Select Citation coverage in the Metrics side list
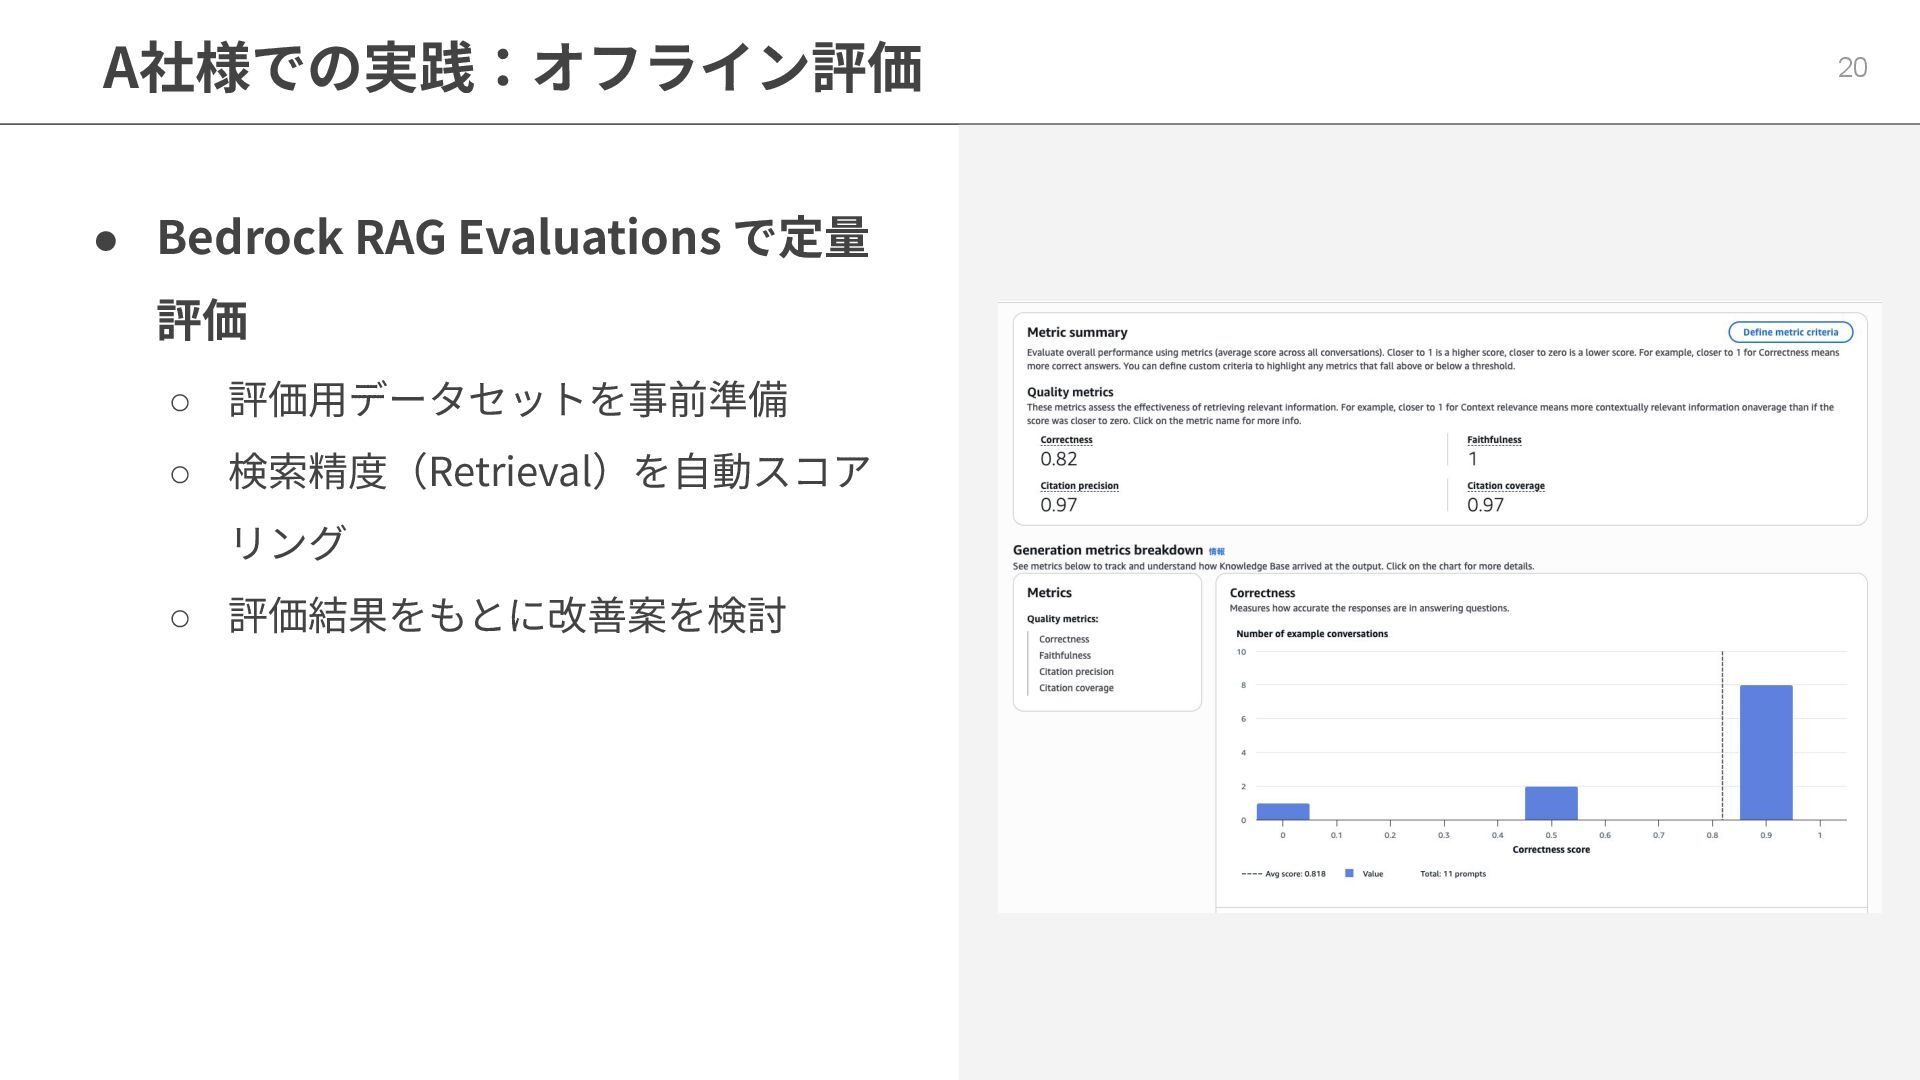 (x=1076, y=688)
